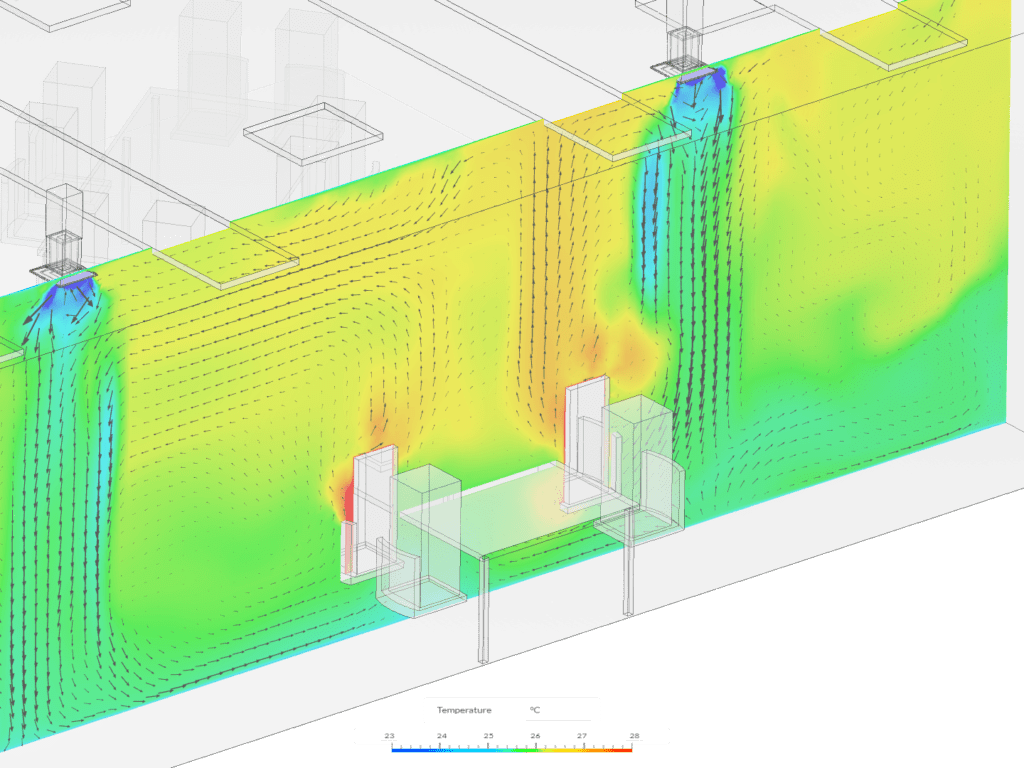The image size is (1024, 768).
Task: Click the temperature color gradient bar
Action: pos(512,747)
